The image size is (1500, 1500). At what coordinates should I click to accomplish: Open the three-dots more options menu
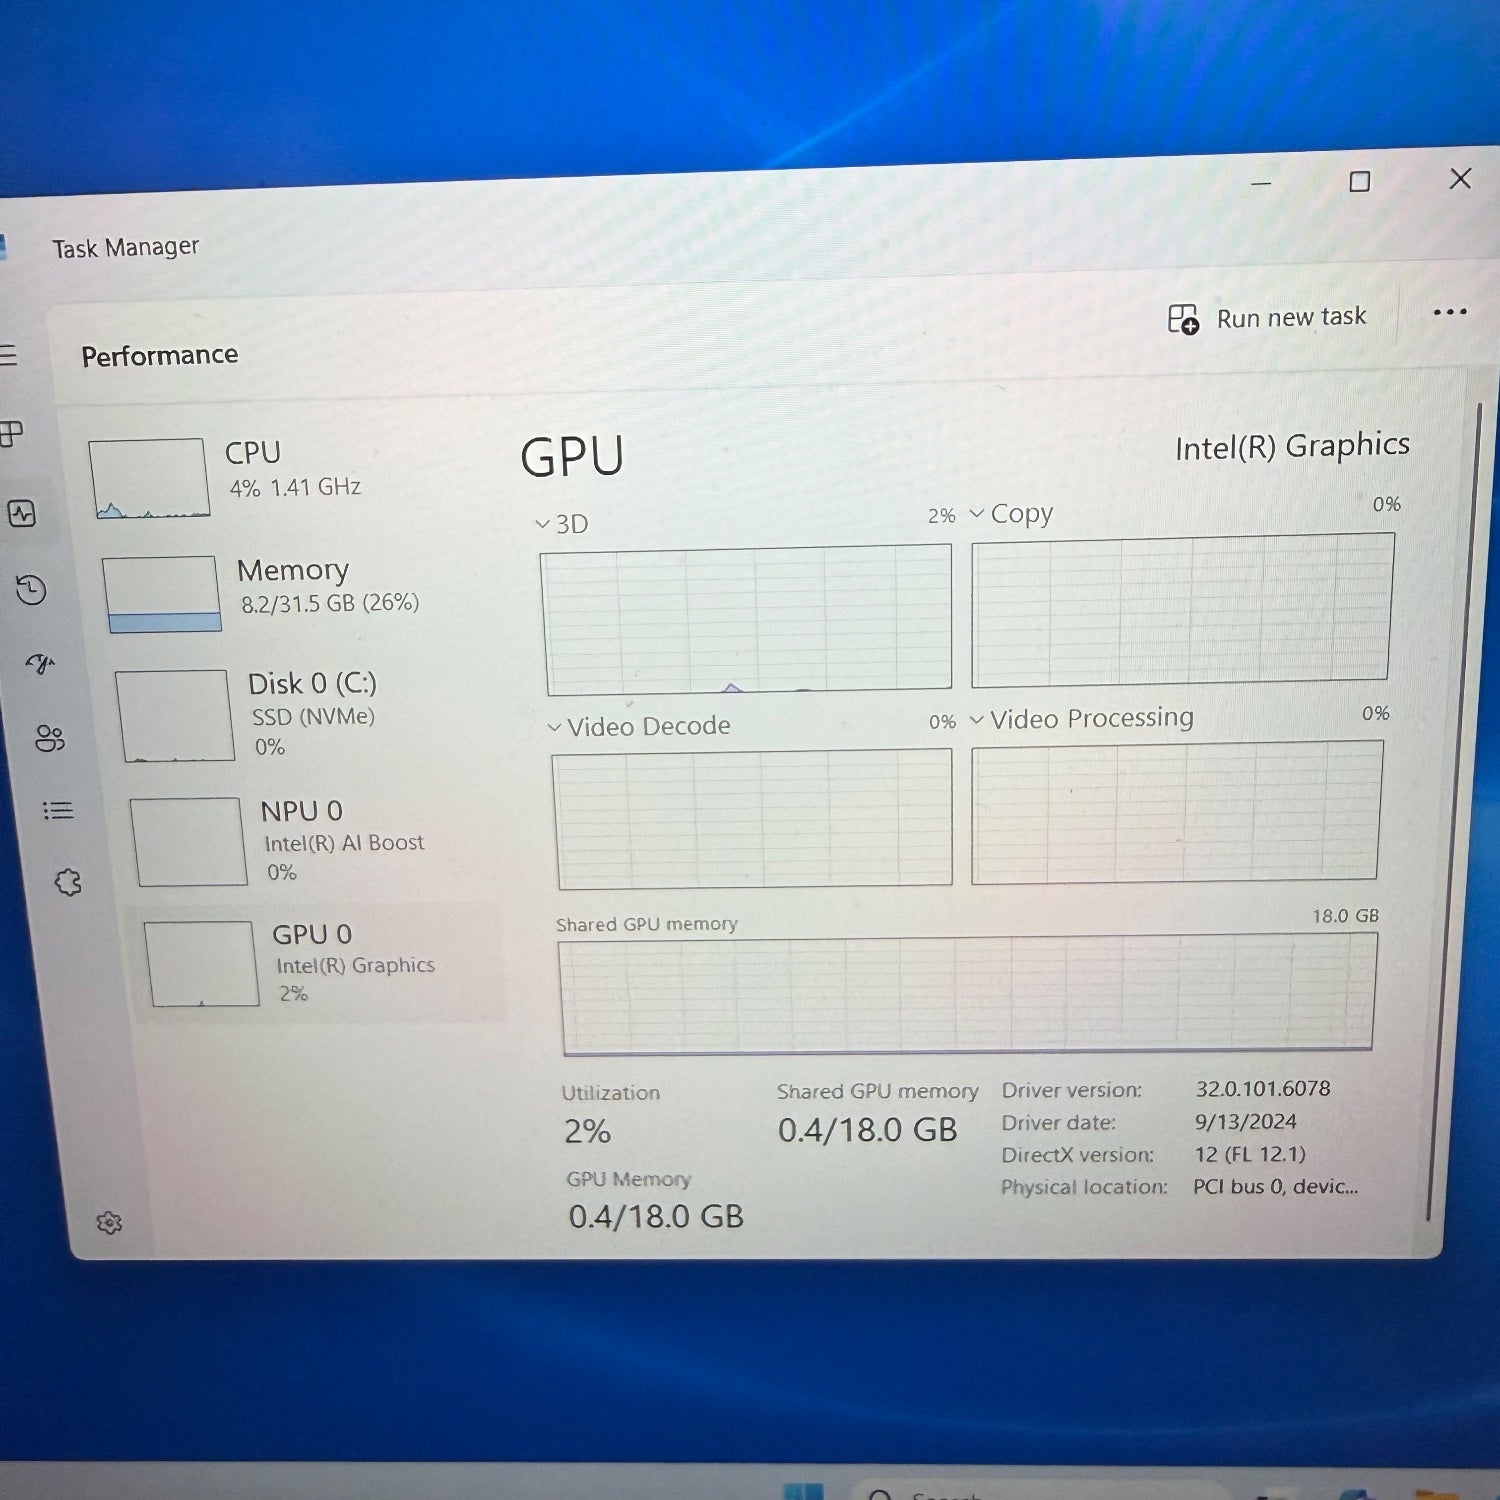click(1449, 312)
